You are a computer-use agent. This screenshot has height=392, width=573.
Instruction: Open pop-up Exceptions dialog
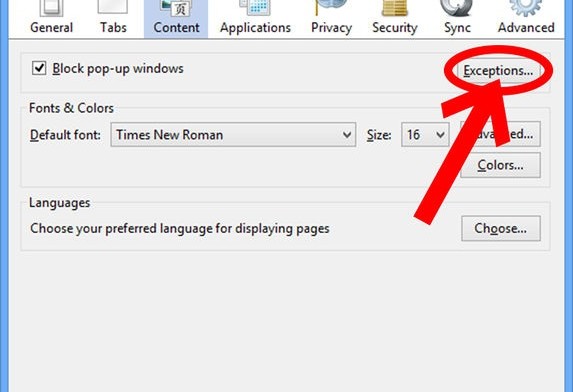[498, 70]
